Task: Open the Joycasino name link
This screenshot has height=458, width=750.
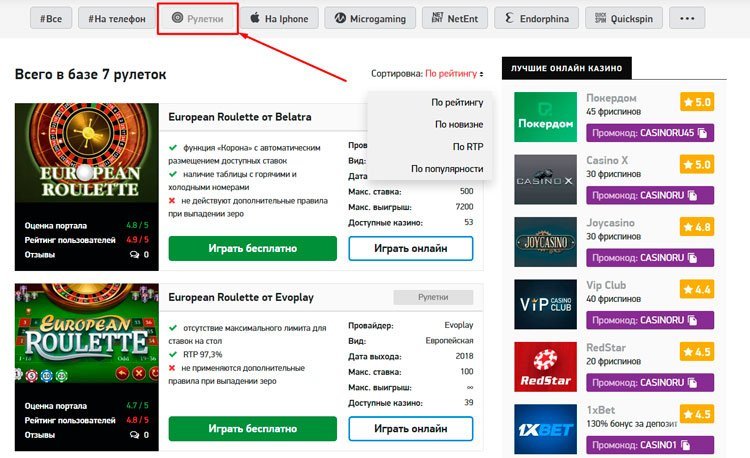Action: pyautogui.click(x=610, y=223)
